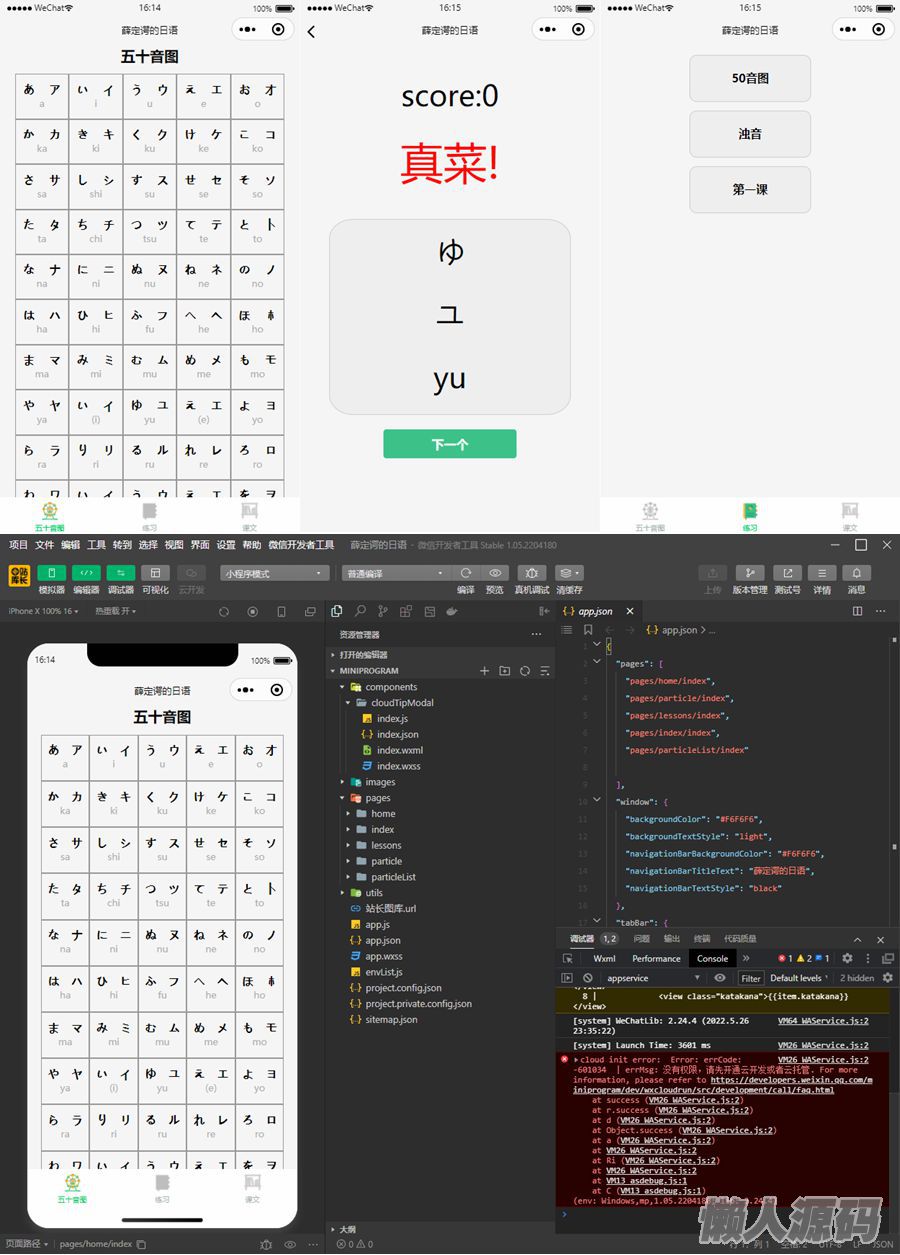Click back arrow in score preview

(x=311, y=32)
